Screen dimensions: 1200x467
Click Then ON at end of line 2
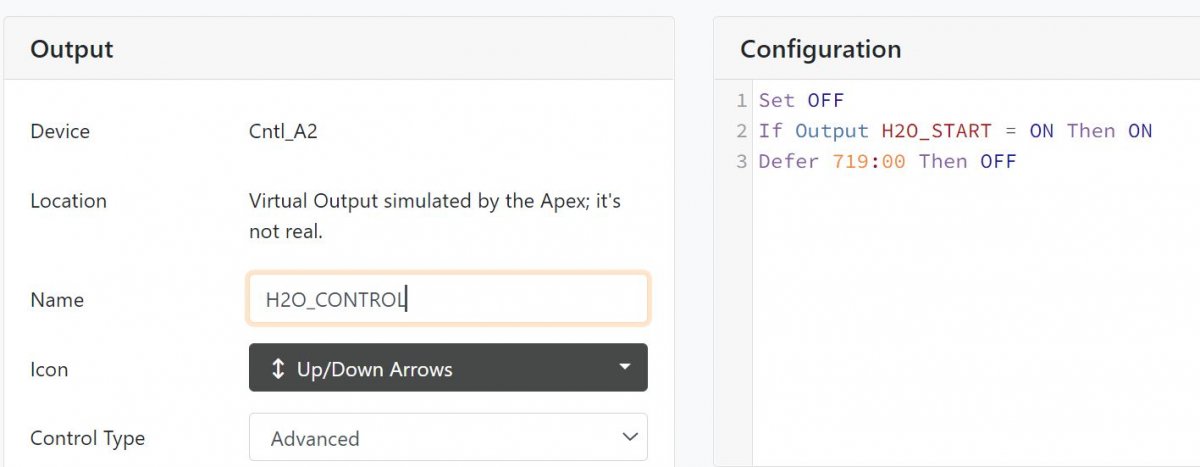1109,131
